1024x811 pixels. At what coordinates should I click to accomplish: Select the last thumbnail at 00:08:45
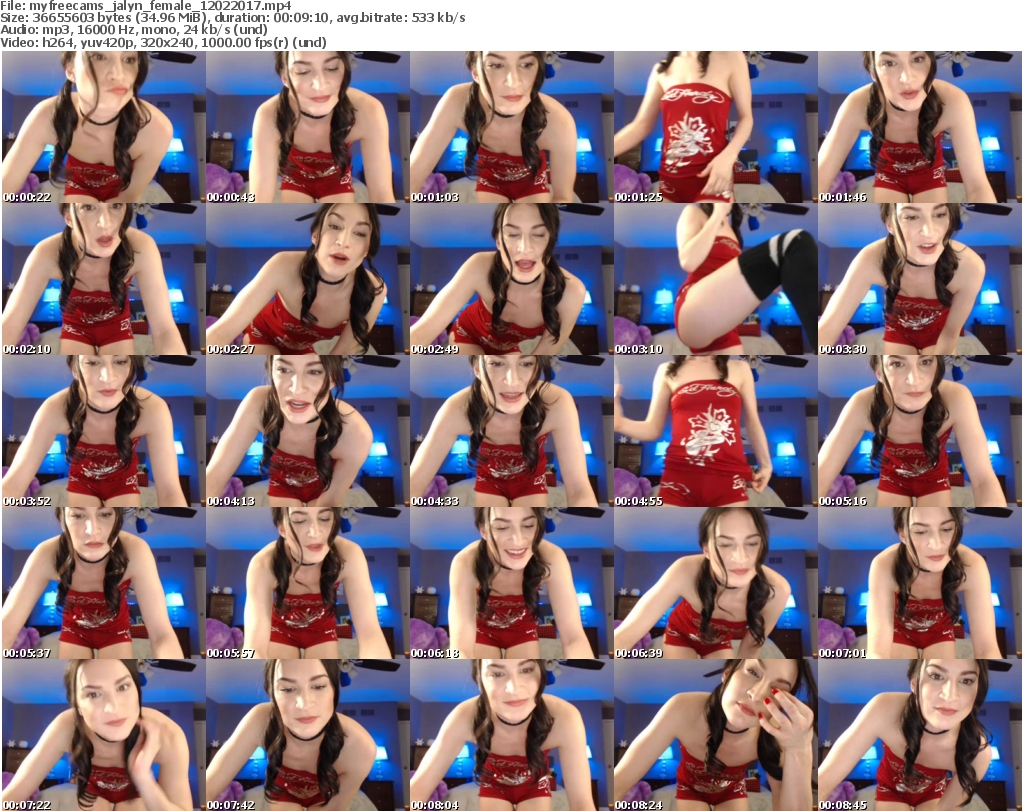[x=918, y=735]
